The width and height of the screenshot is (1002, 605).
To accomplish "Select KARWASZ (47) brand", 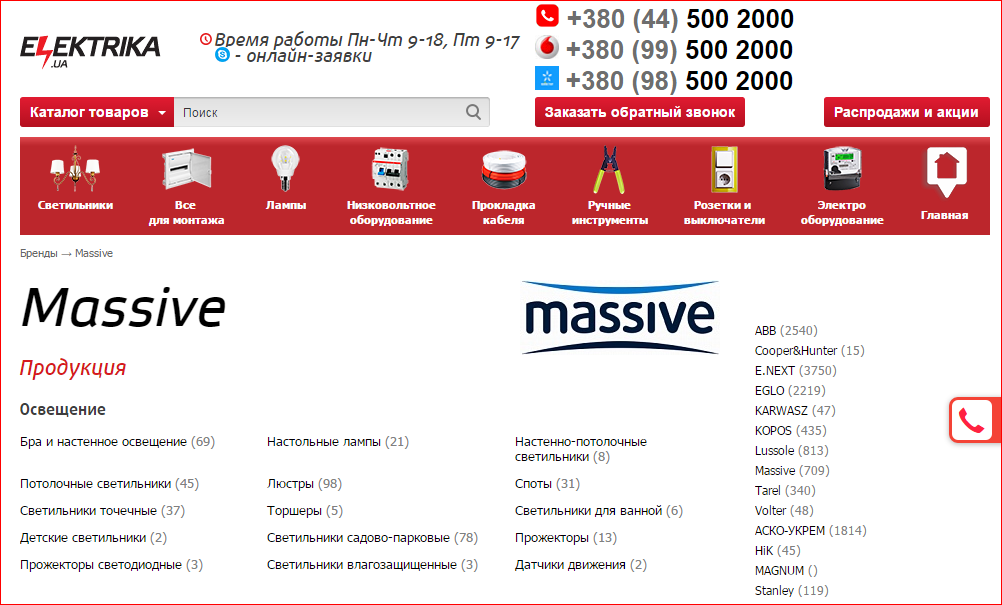I will 795,411.
